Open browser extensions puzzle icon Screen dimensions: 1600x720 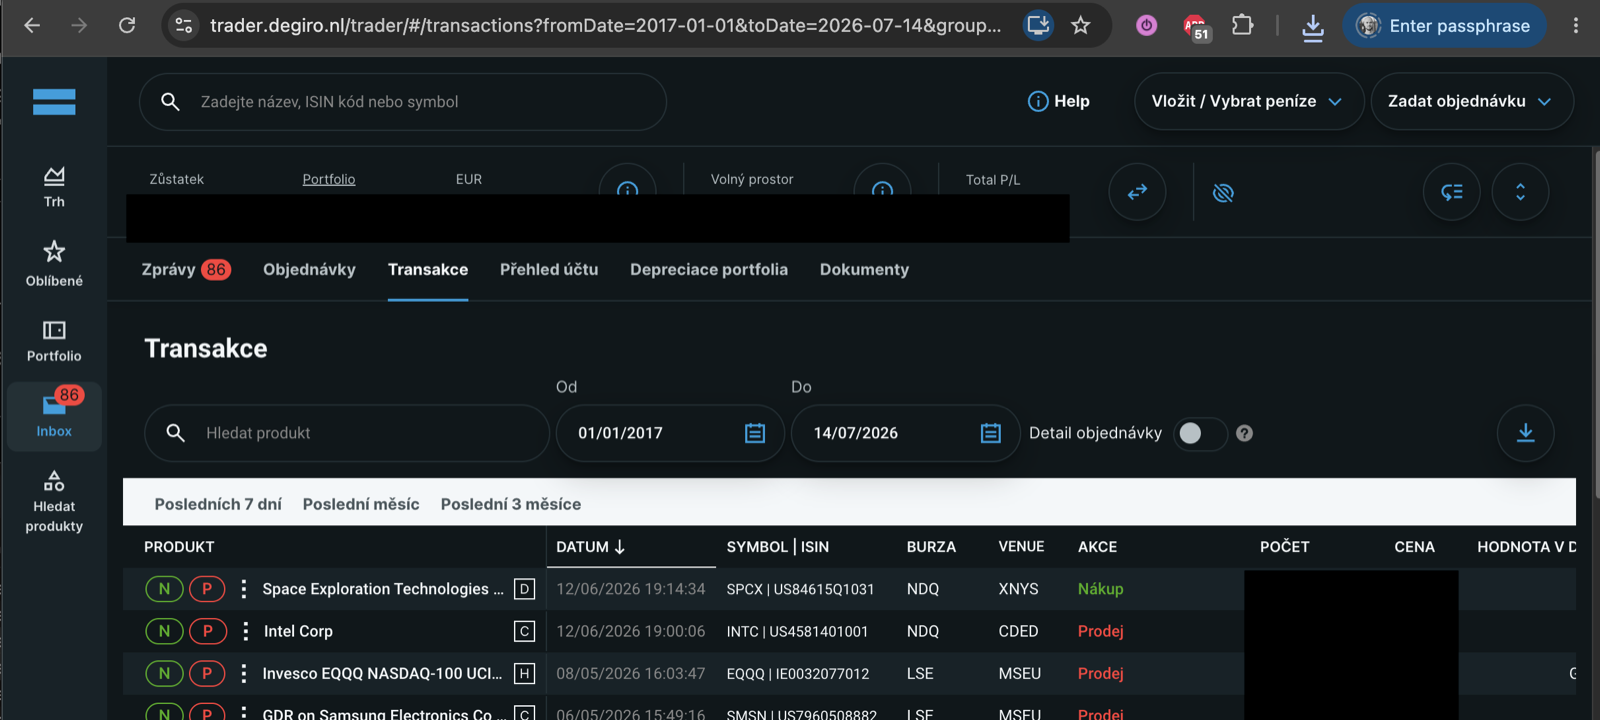[1242, 25]
